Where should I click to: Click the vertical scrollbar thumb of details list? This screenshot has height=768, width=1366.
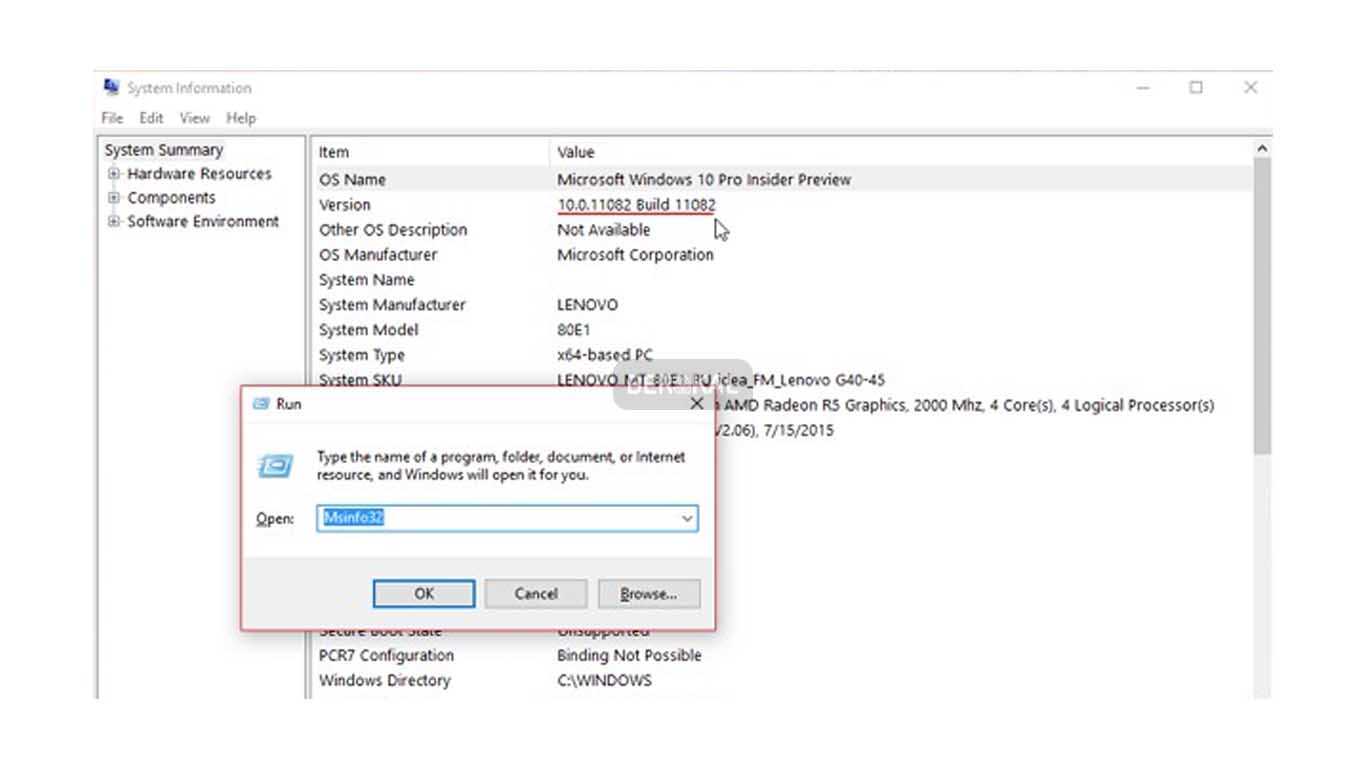point(1262,305)
